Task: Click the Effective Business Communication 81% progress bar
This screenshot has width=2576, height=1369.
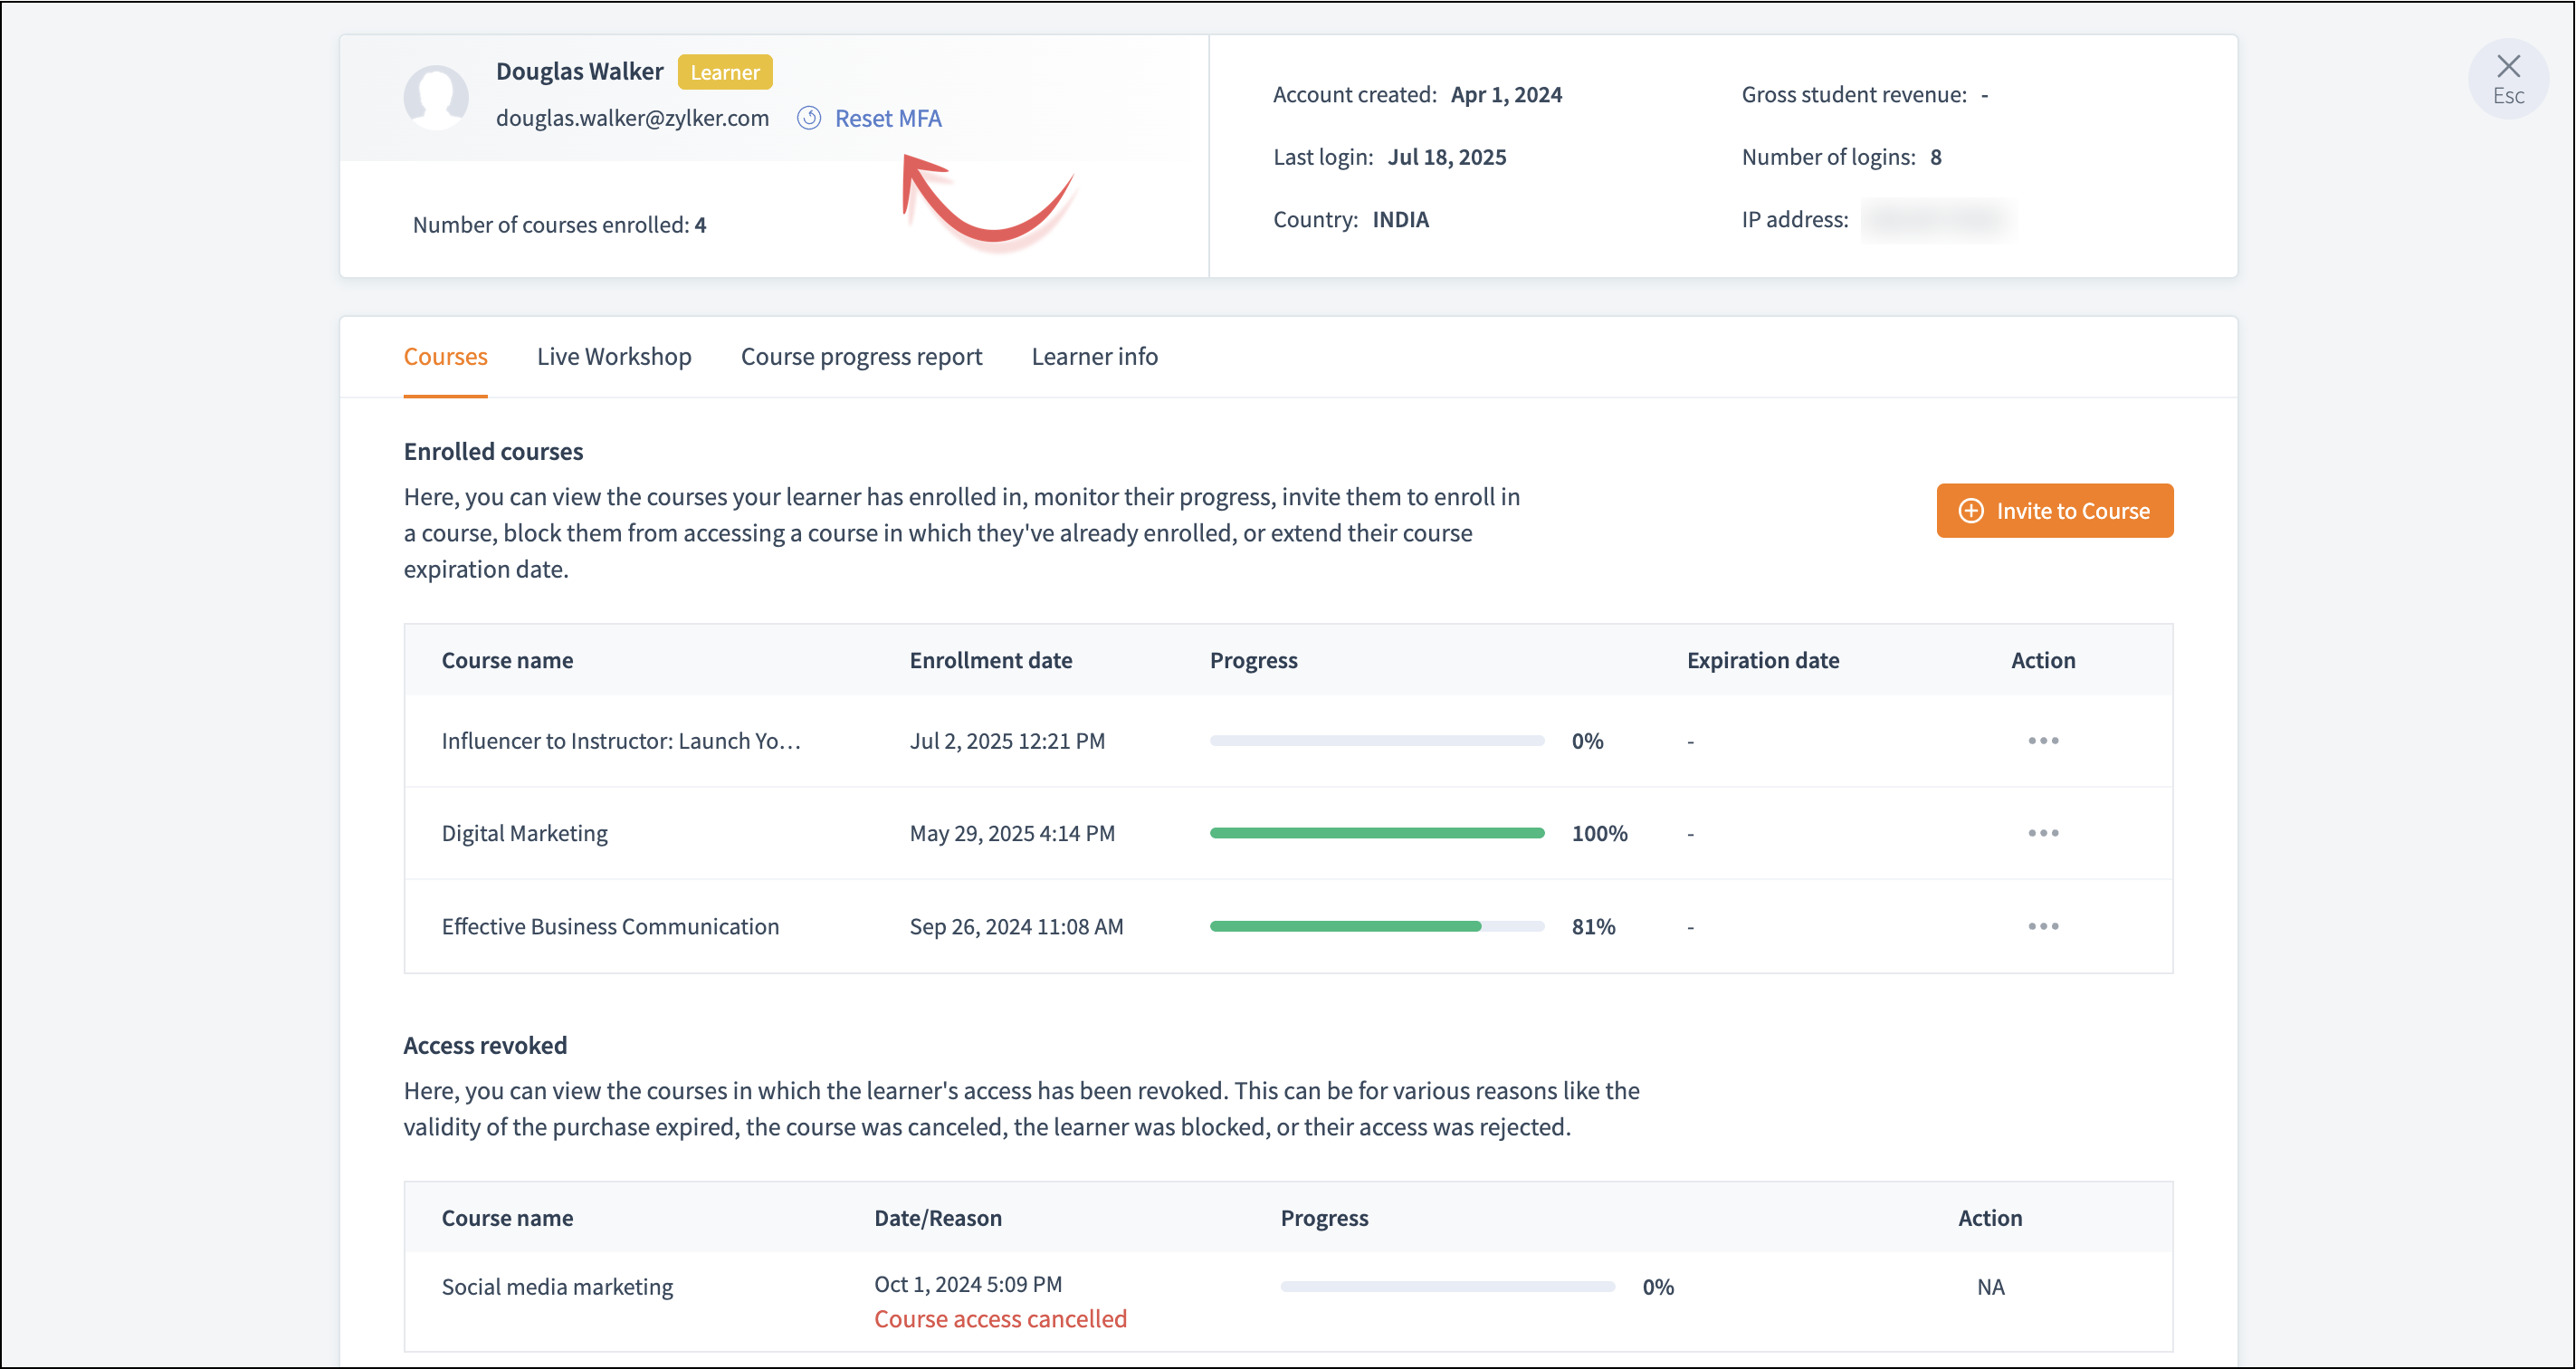Action: [x=1376, y=926]
